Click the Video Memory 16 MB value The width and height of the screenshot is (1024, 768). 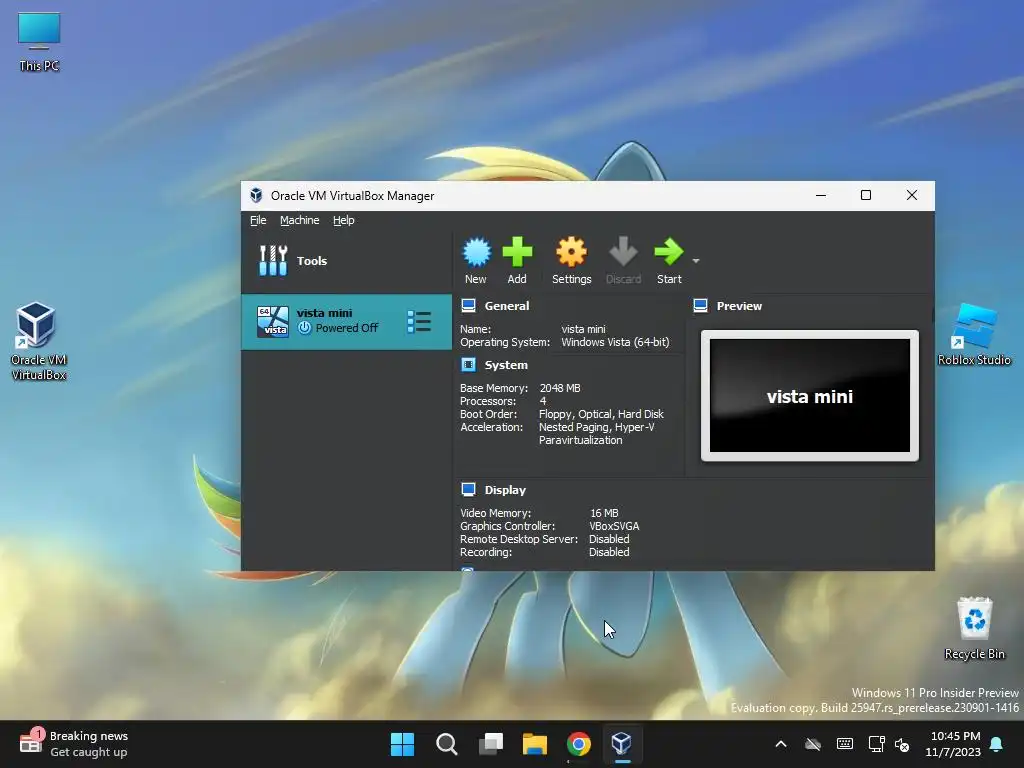tap(604, 513)
